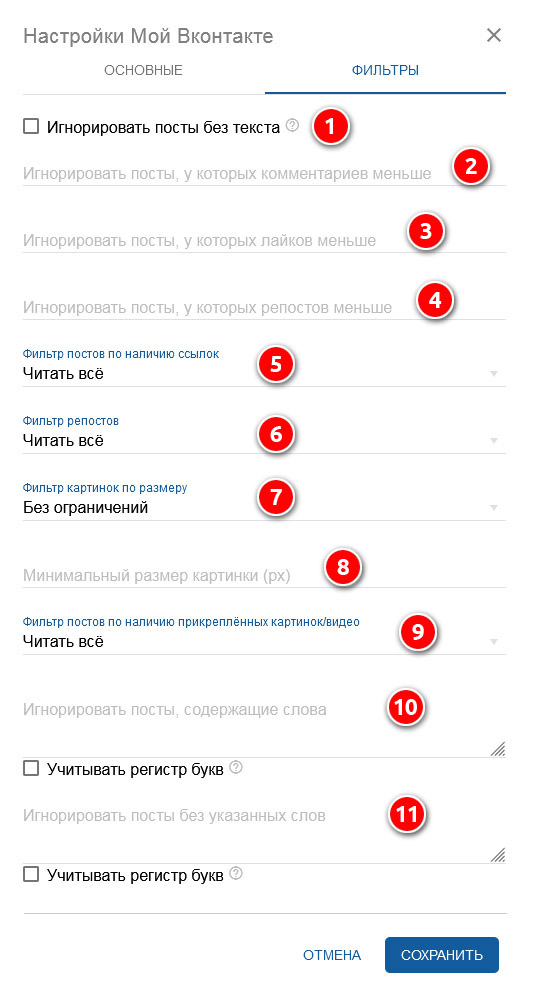Click help icon next to second "Учитывать регистр букв"

236,873
